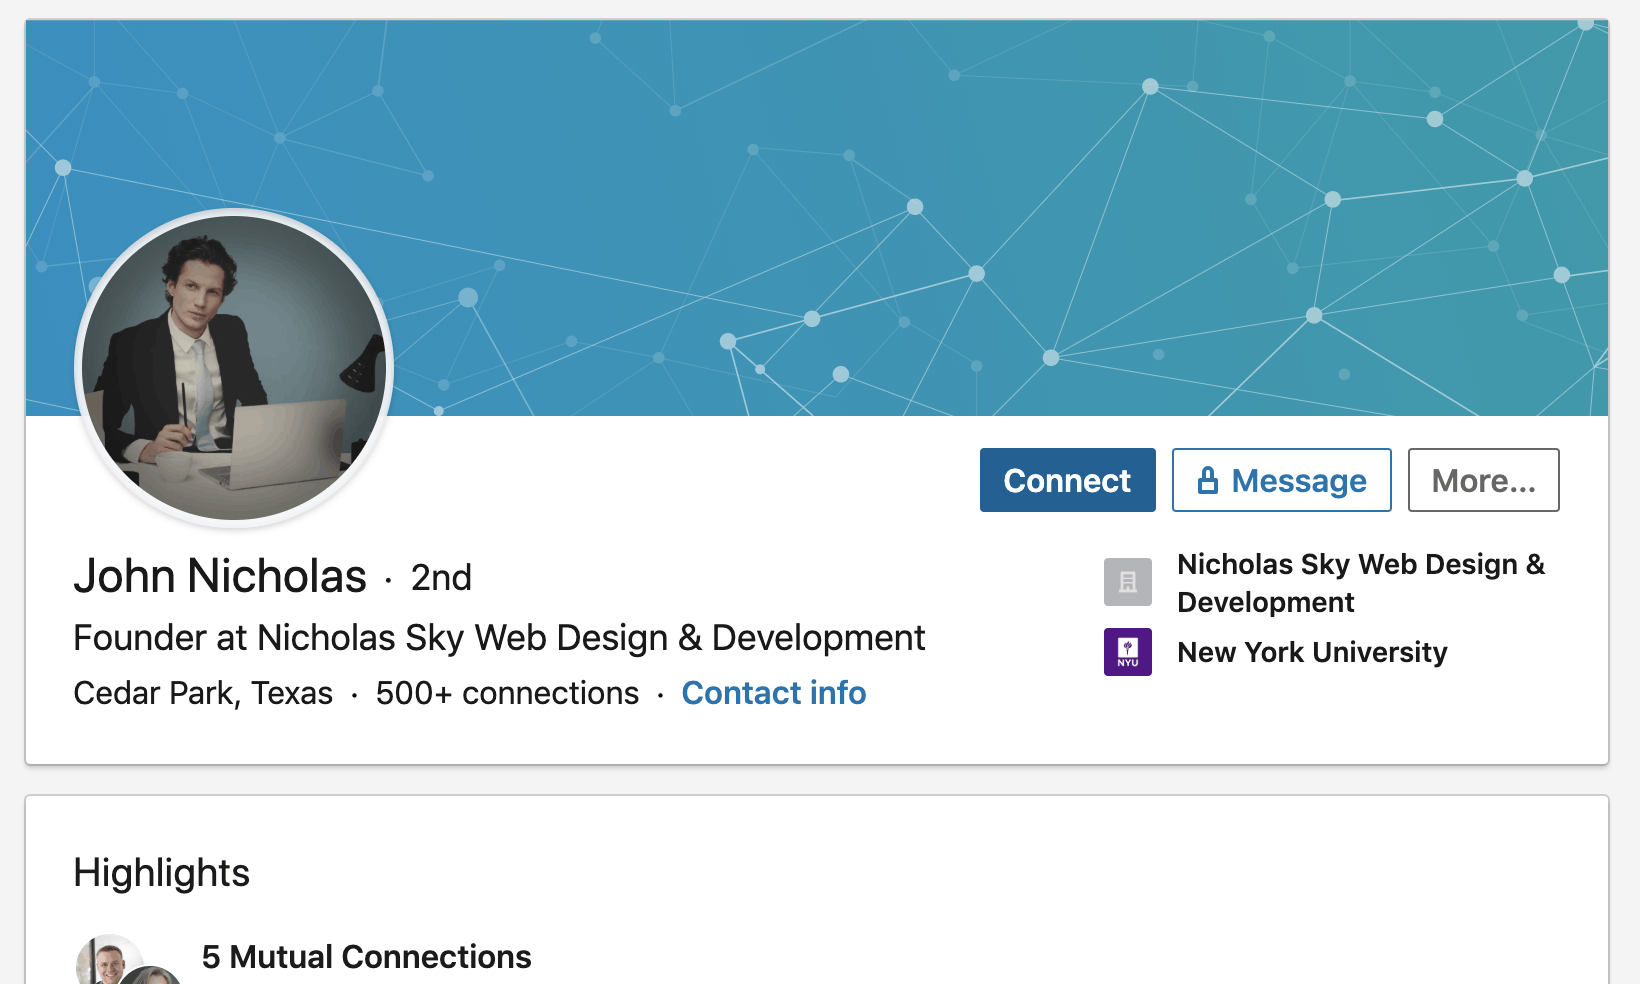Click the profile picture of John Nicholas
The height and width of the screenshot is (984, 1640).
coord(234,368)
